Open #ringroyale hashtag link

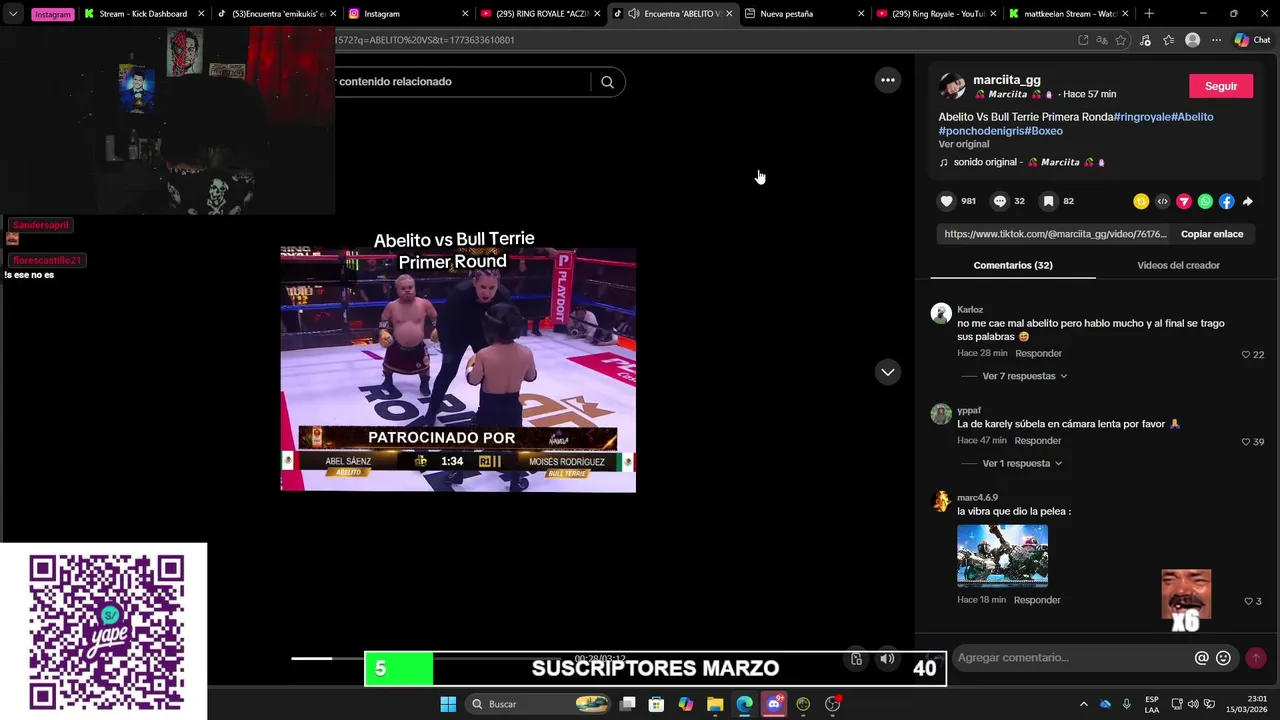pos(1142,117)
